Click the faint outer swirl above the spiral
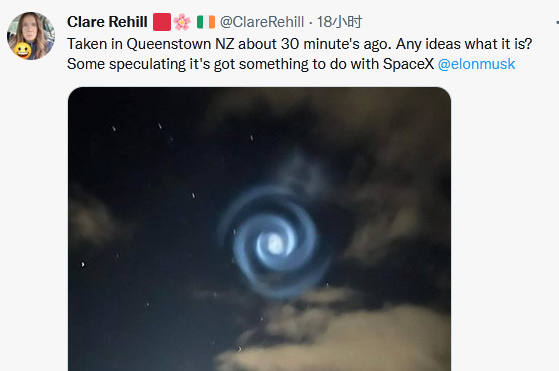 click(x=301, y=173)
